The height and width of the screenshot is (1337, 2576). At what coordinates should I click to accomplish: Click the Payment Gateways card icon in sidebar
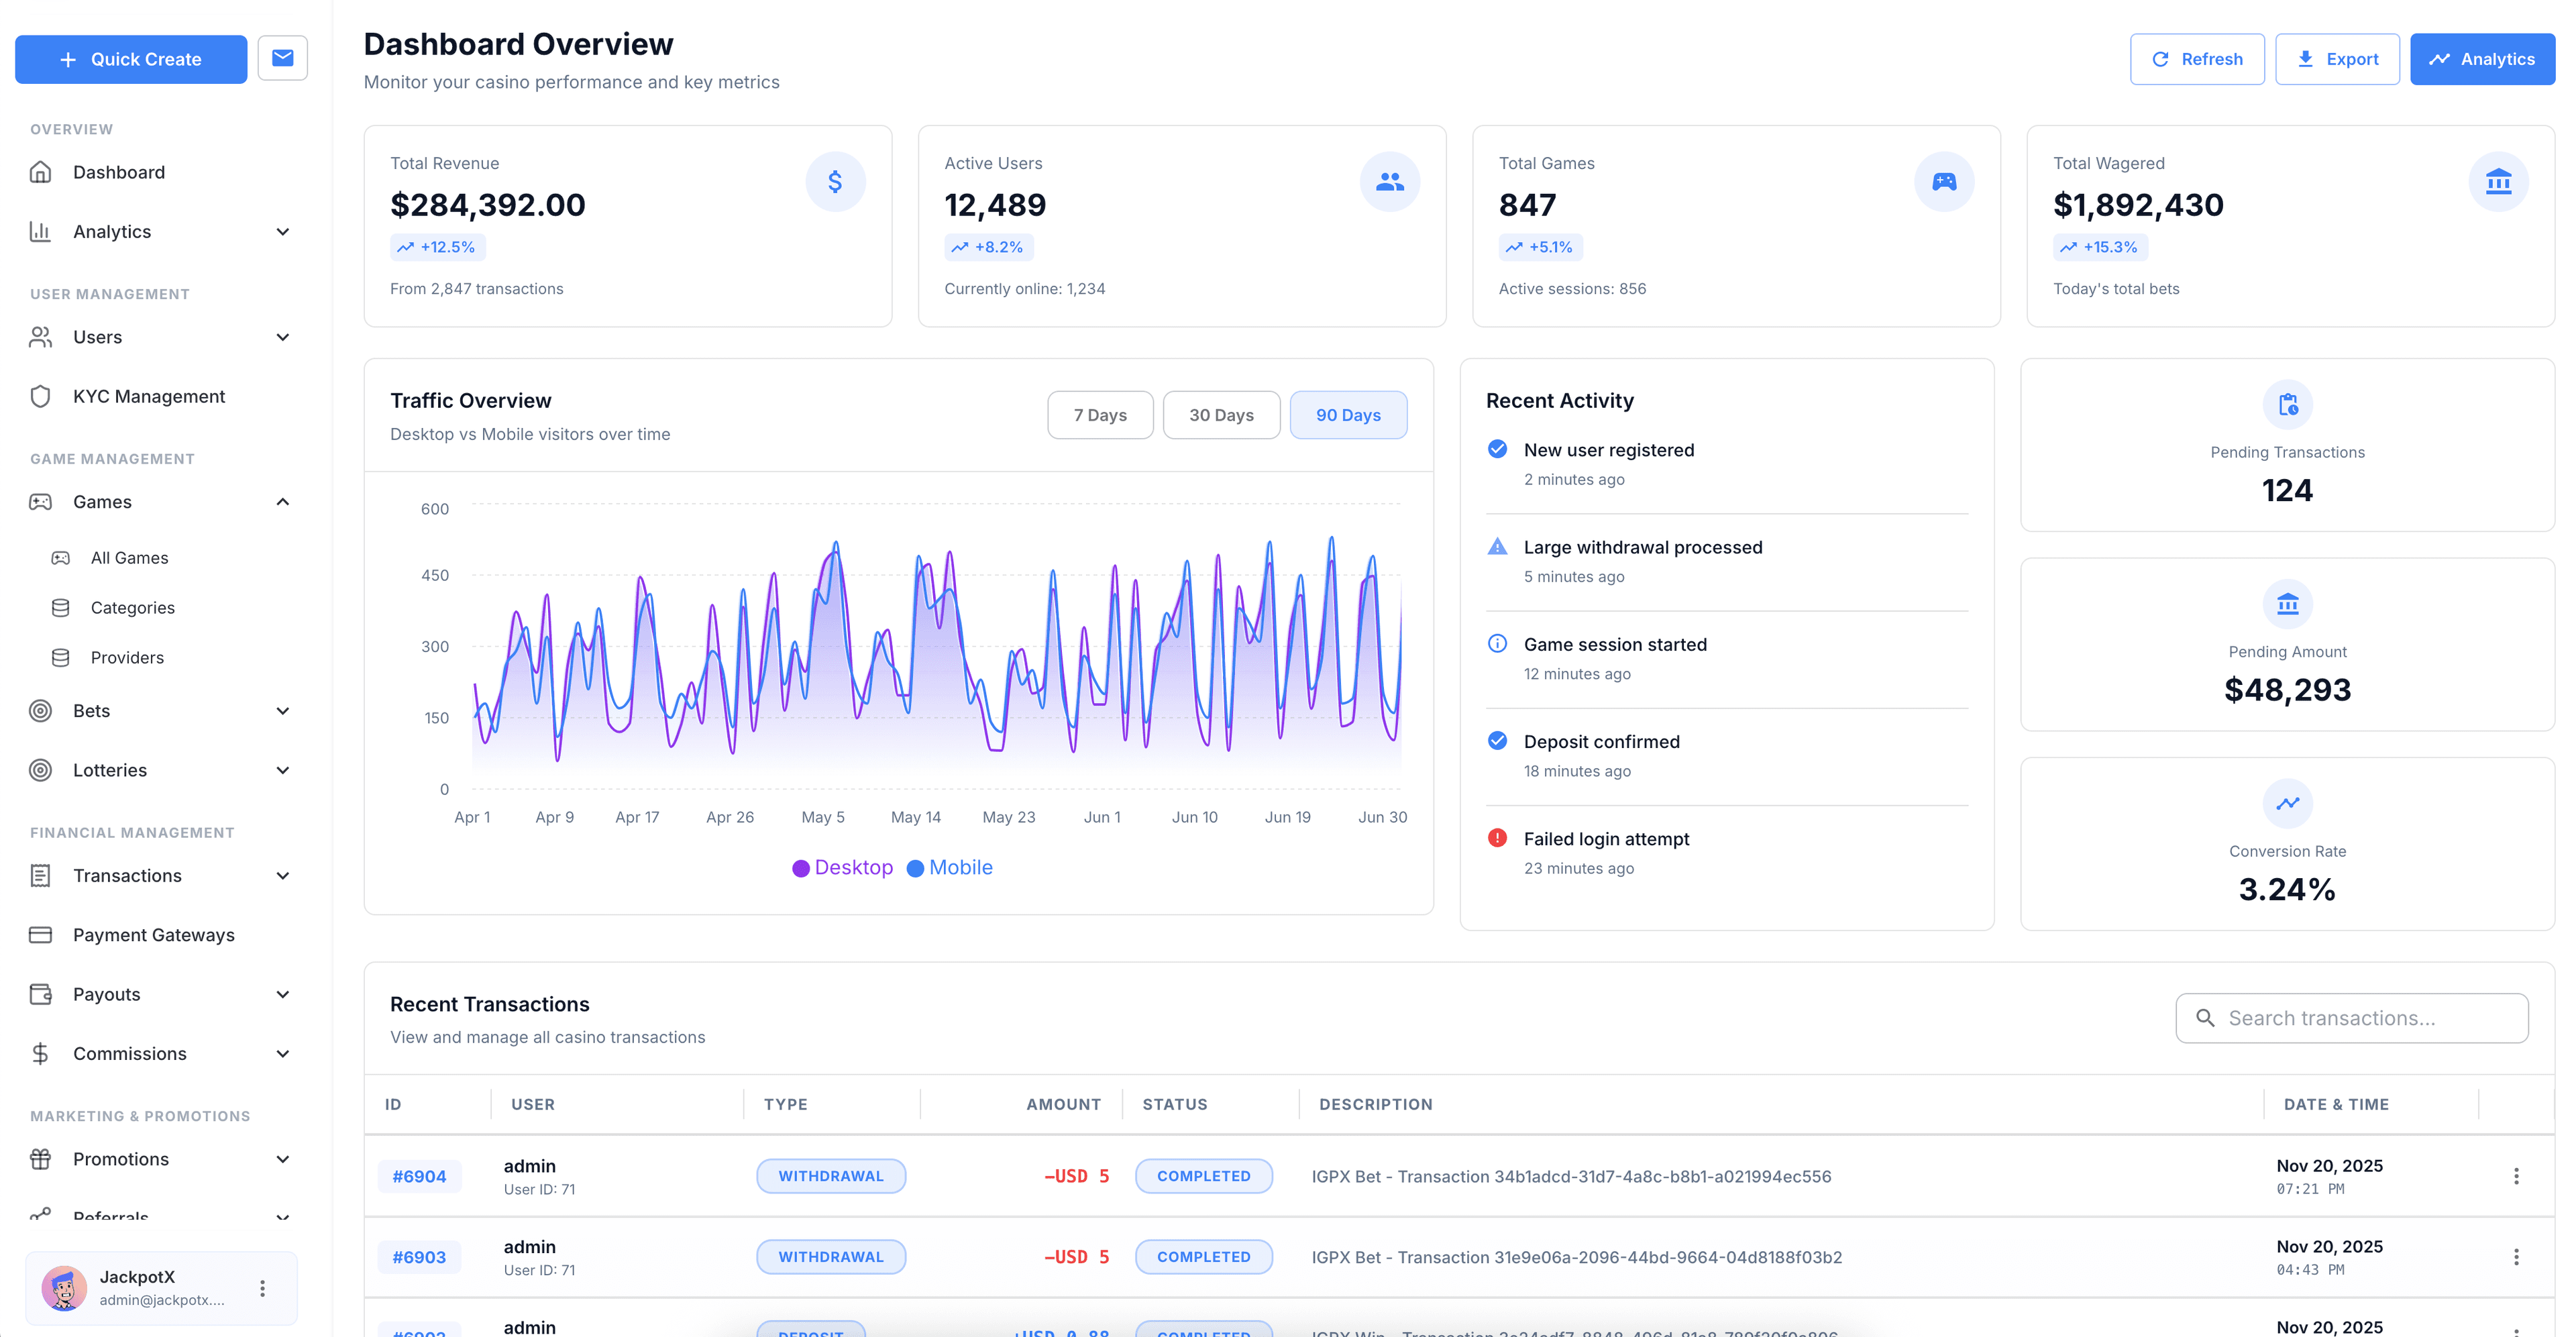(40, 934)
